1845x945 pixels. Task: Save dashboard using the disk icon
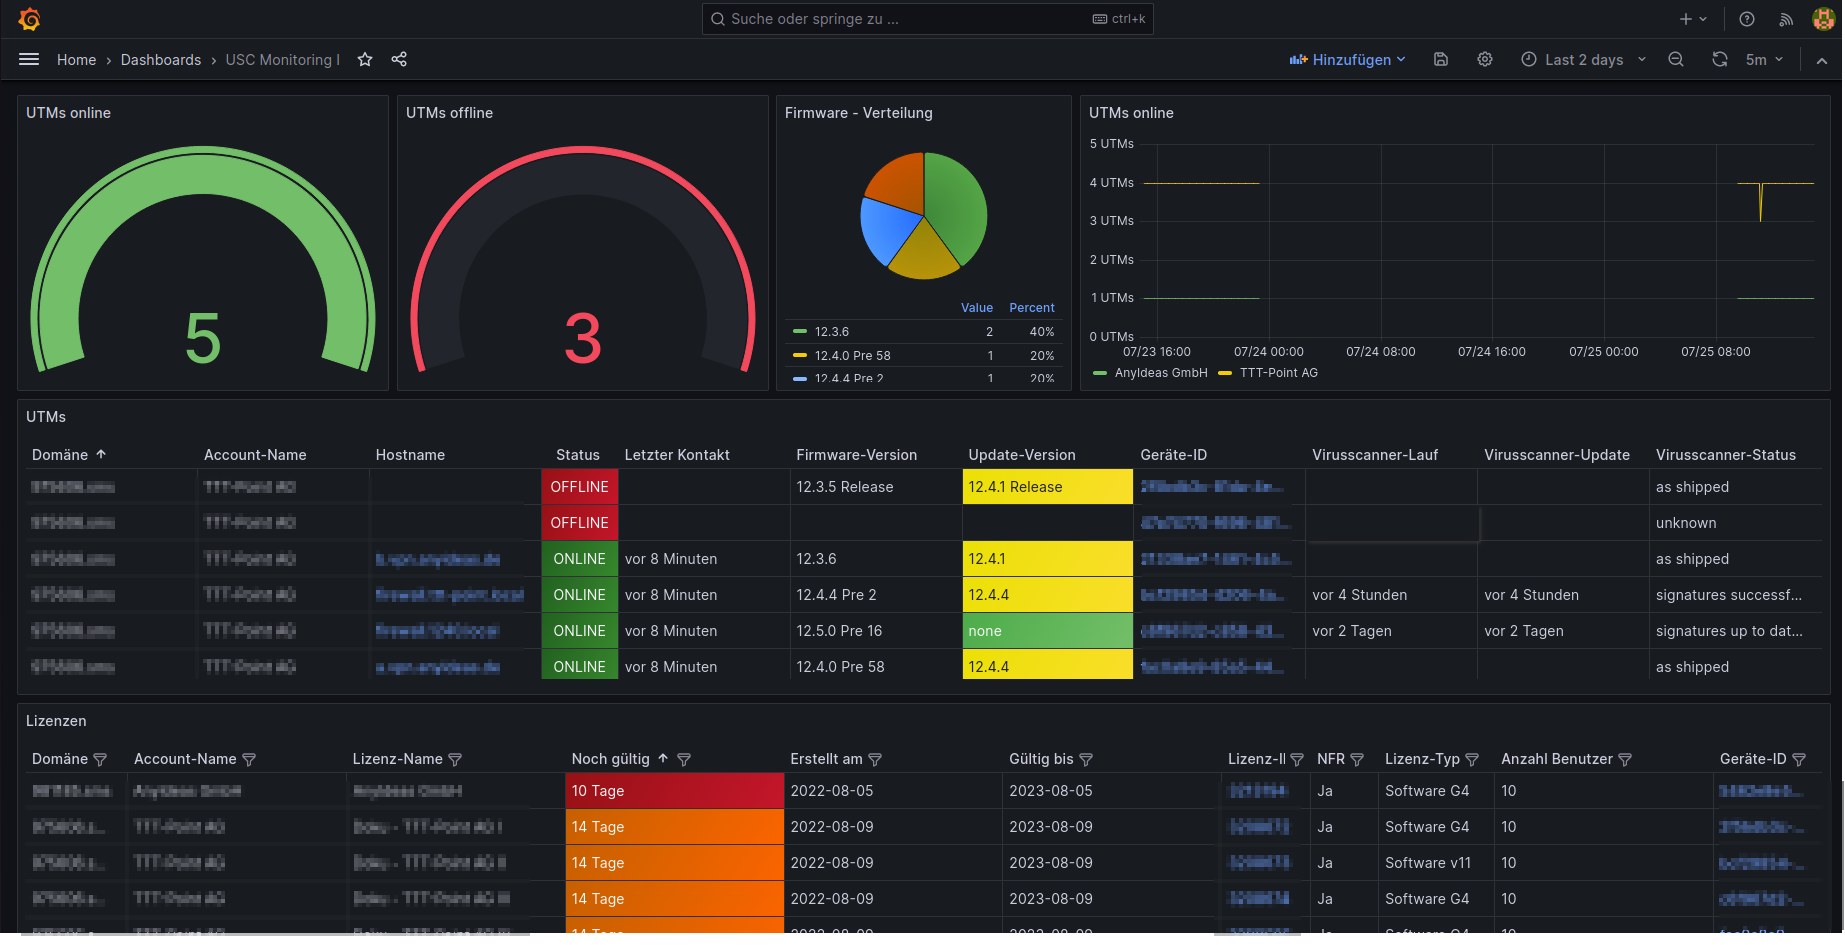tap(1441, 59)
